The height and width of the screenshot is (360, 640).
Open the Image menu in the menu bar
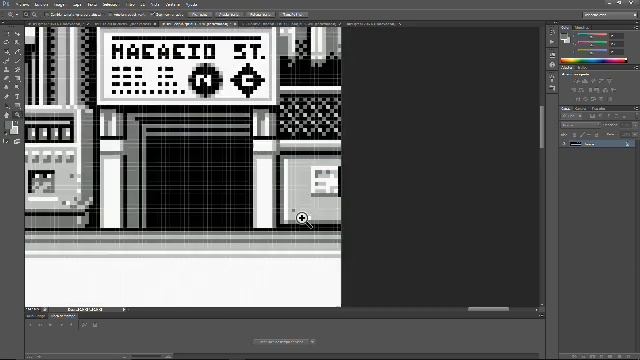[x=59, y=5]
